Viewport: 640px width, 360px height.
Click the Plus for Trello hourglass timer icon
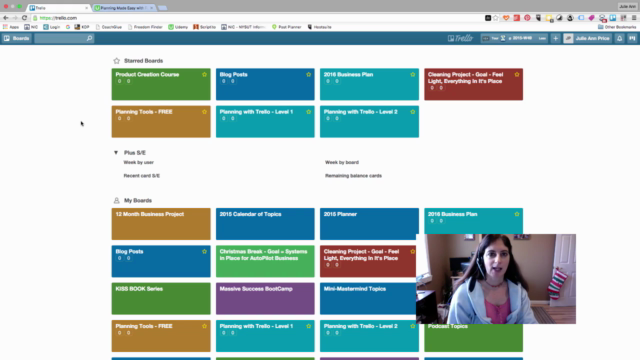503,38
